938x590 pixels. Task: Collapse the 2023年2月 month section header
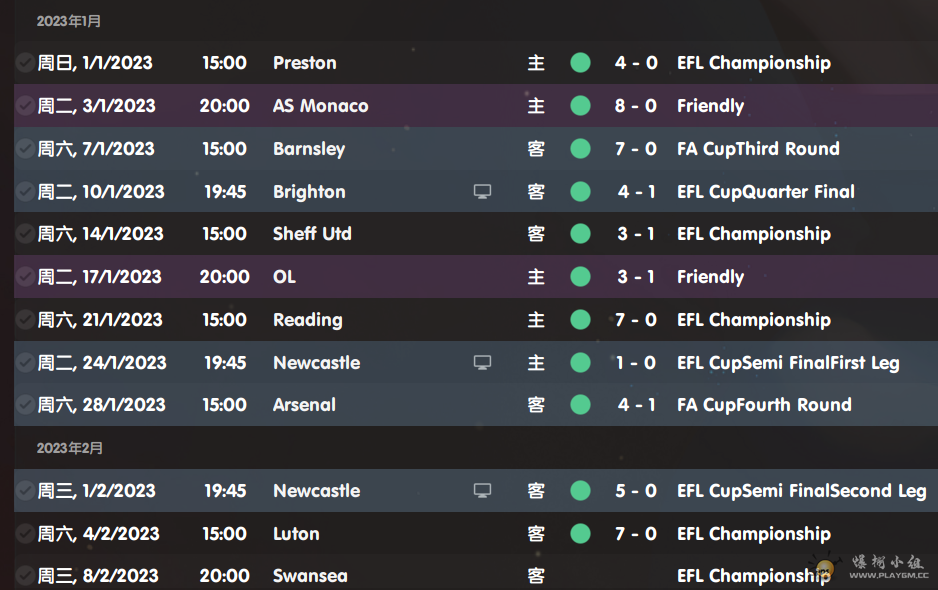(x=69, y=448)
